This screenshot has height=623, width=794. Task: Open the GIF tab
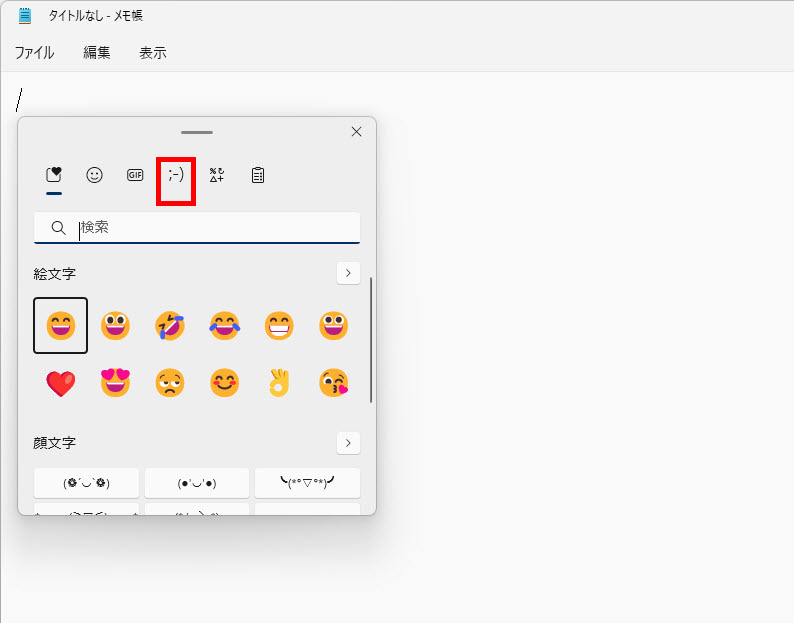[x=135, y=175]
